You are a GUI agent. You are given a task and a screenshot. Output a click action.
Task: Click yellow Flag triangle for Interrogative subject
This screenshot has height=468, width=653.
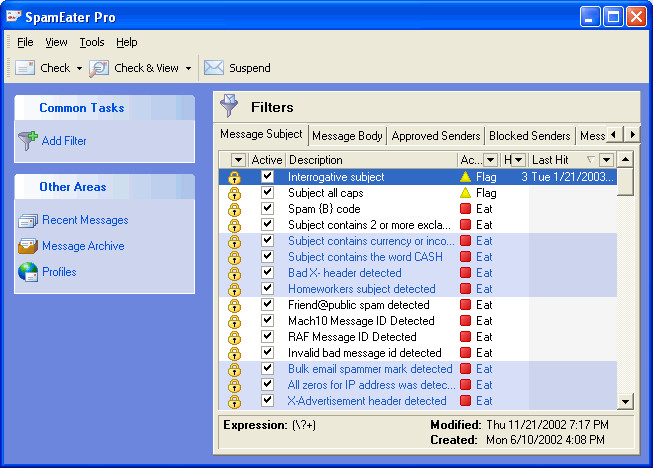pos(465,177)
